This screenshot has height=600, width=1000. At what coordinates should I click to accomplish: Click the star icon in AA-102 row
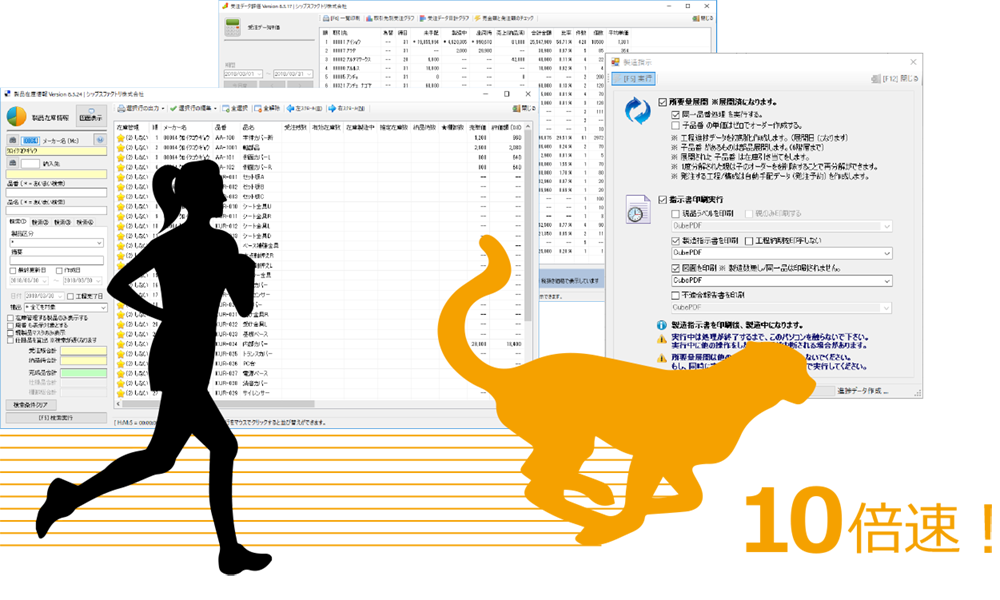(121, 167)
